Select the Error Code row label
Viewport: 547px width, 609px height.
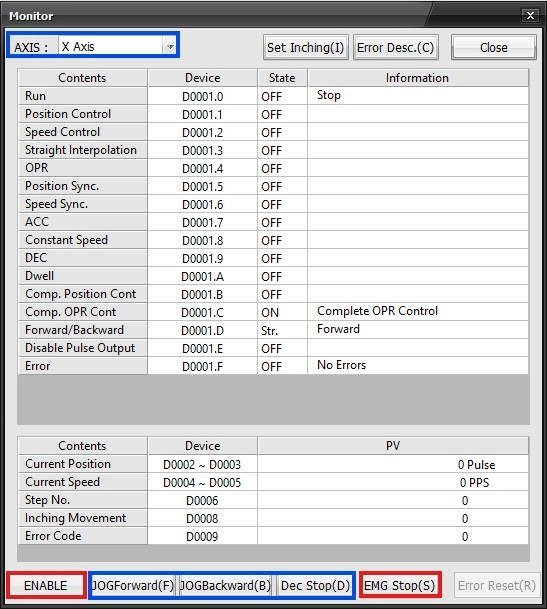[82, 536]
